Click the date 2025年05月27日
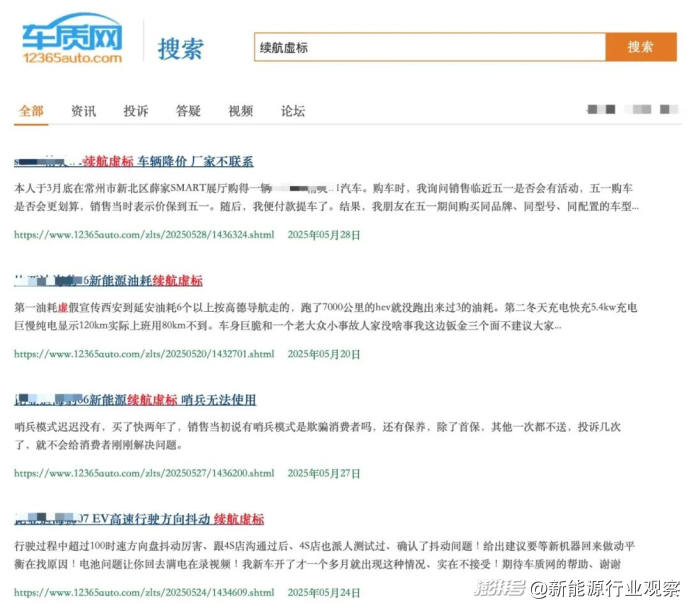Screen dimensions: 690x609 (324, 473)
